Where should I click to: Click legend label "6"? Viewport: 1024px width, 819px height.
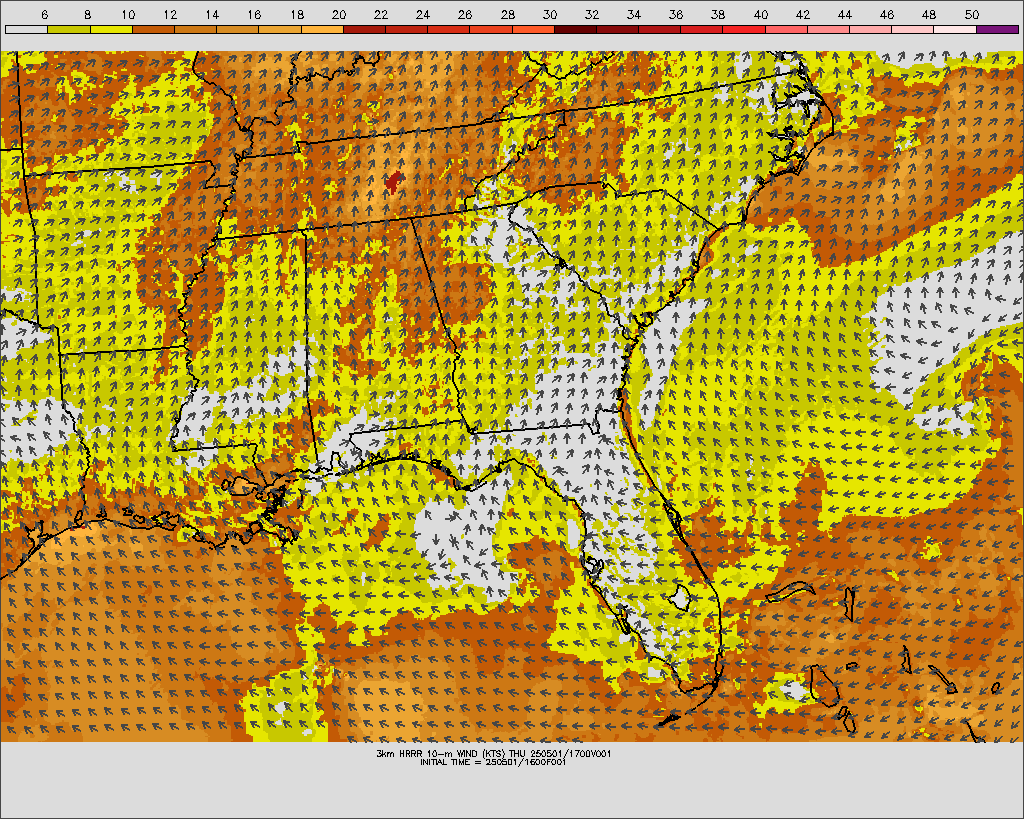[44, 14]
